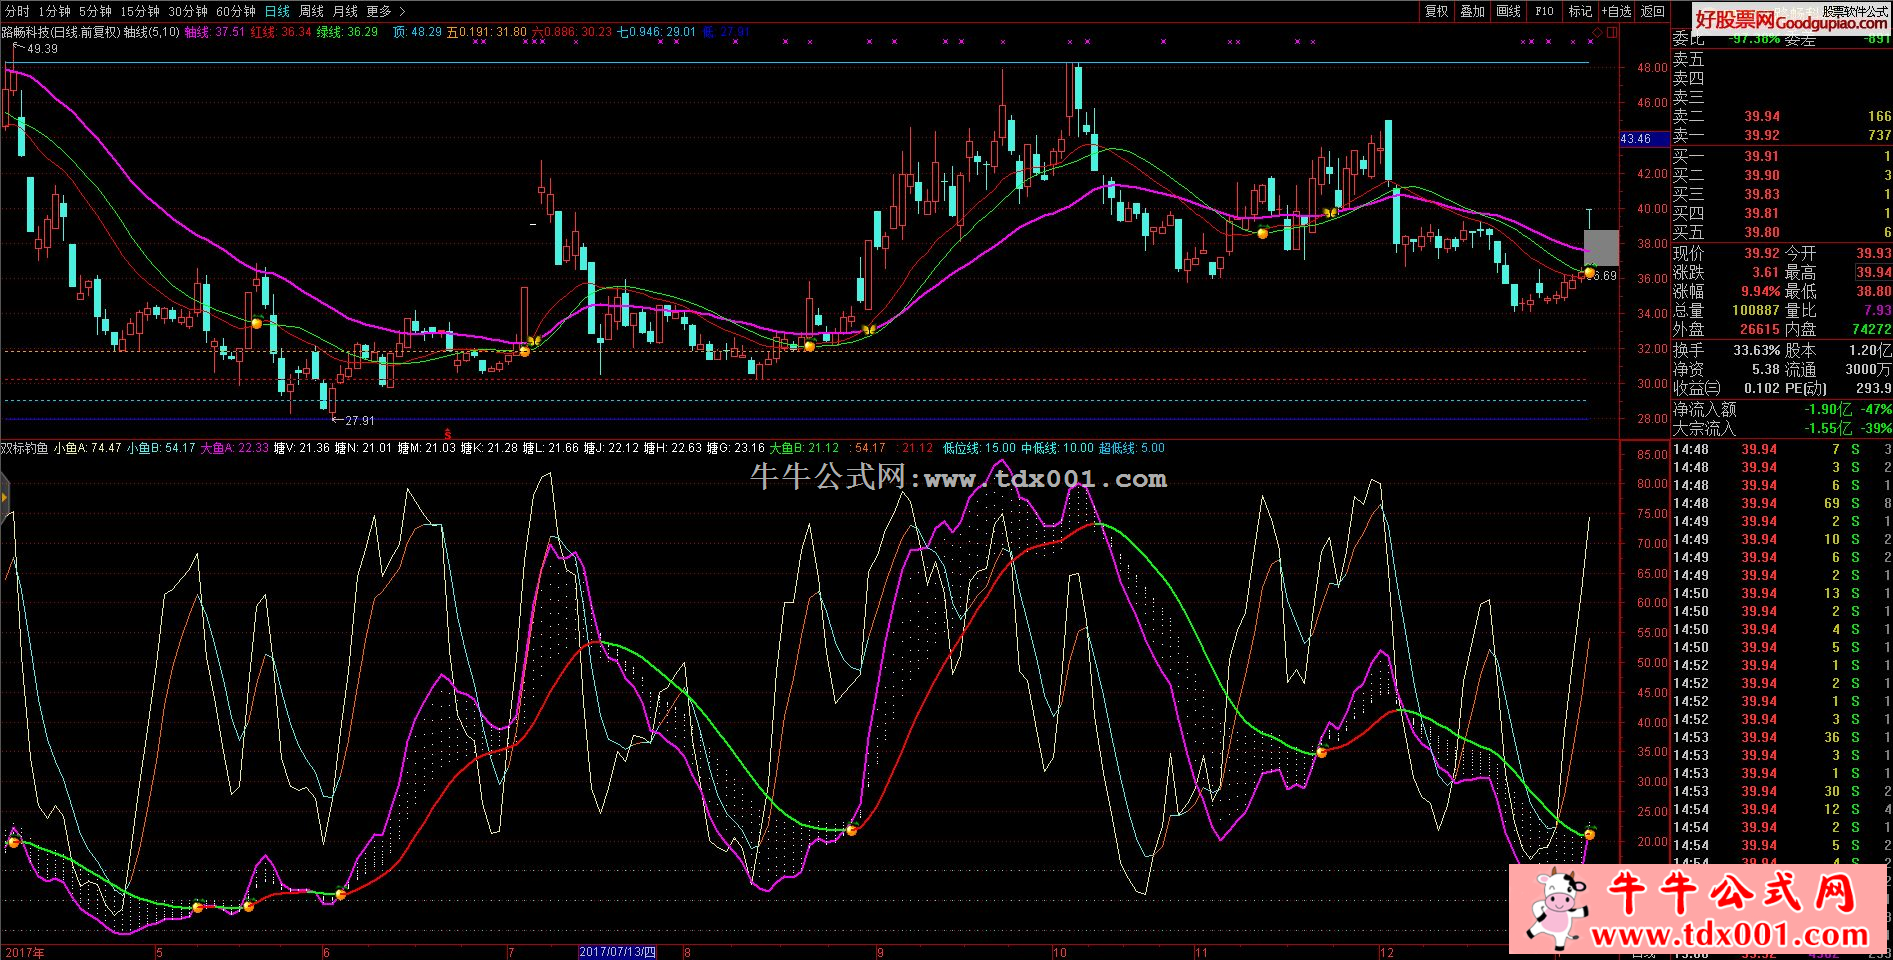This screenshot has height=960, width=1893.
Task: Switch to the 月线 monthly chart tab
Action: coord(345,11)
